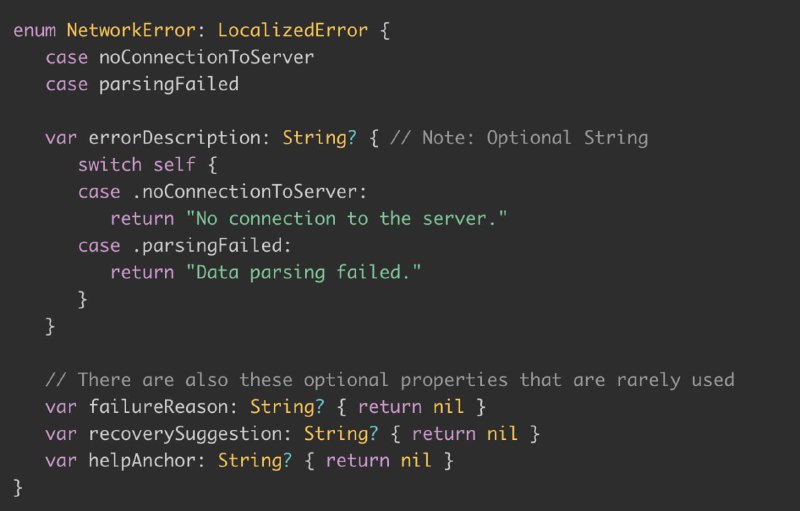Click the final closing brace of enum

point(18,488)
